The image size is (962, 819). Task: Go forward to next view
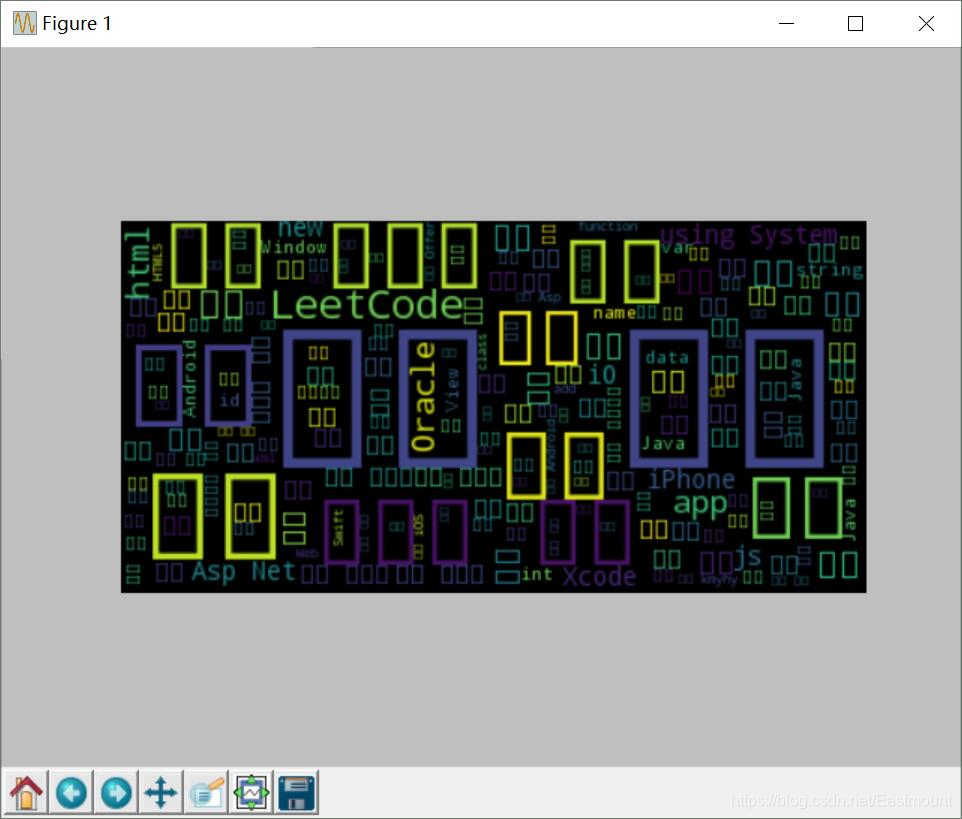[116, 793]
